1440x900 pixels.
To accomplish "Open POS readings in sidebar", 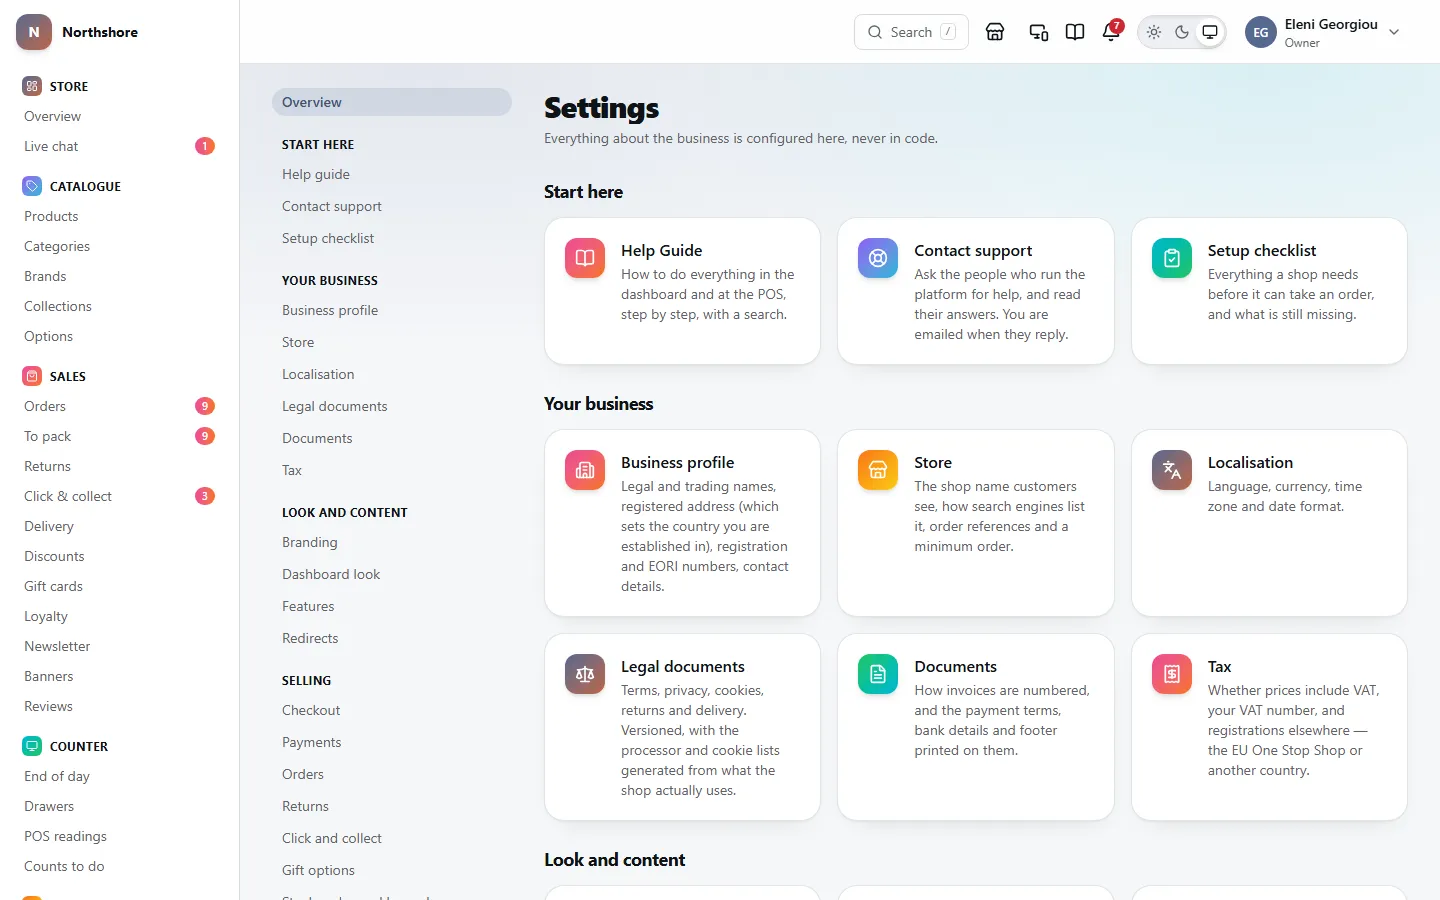I will (x=120, y=836).
